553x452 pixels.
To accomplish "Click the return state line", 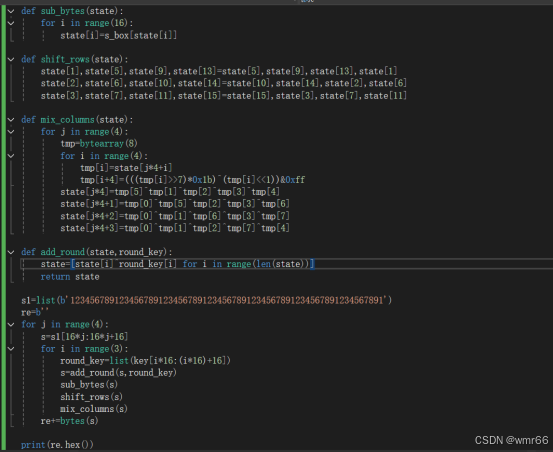I will coord(70,277).
